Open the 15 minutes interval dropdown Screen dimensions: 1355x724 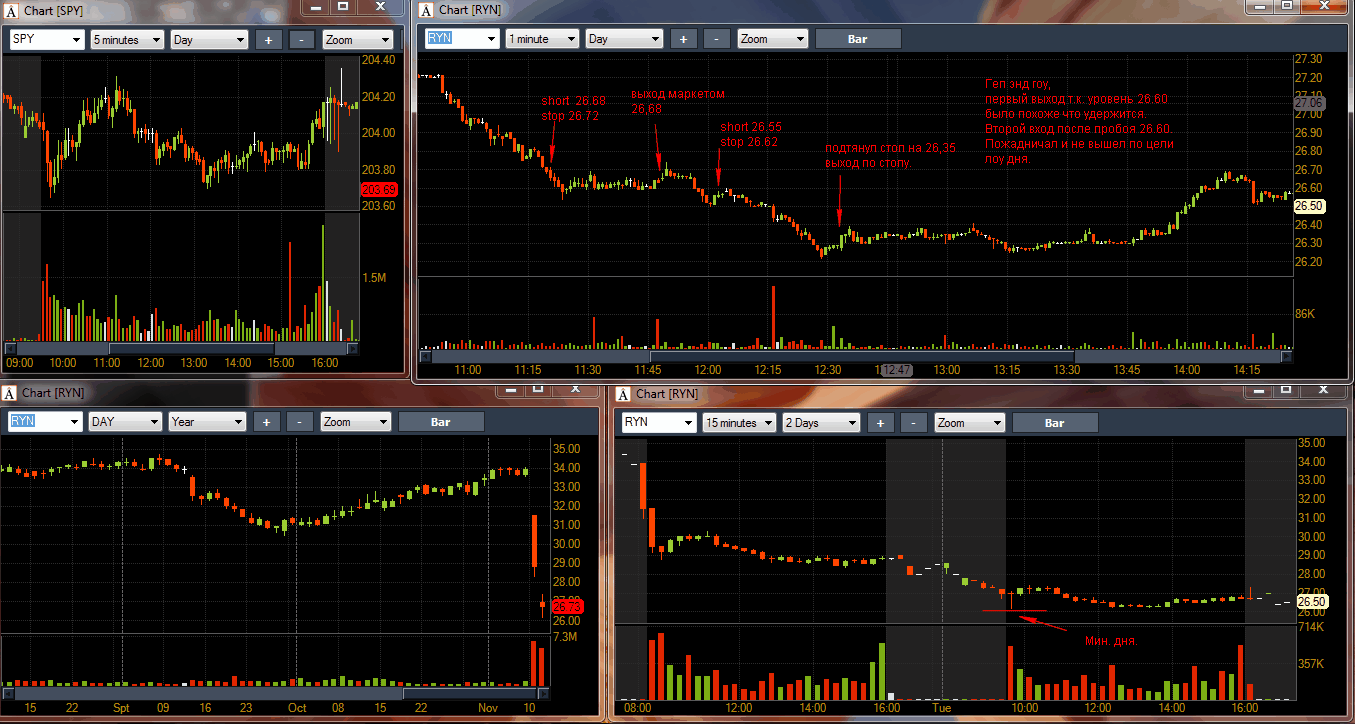click(739, 423)
